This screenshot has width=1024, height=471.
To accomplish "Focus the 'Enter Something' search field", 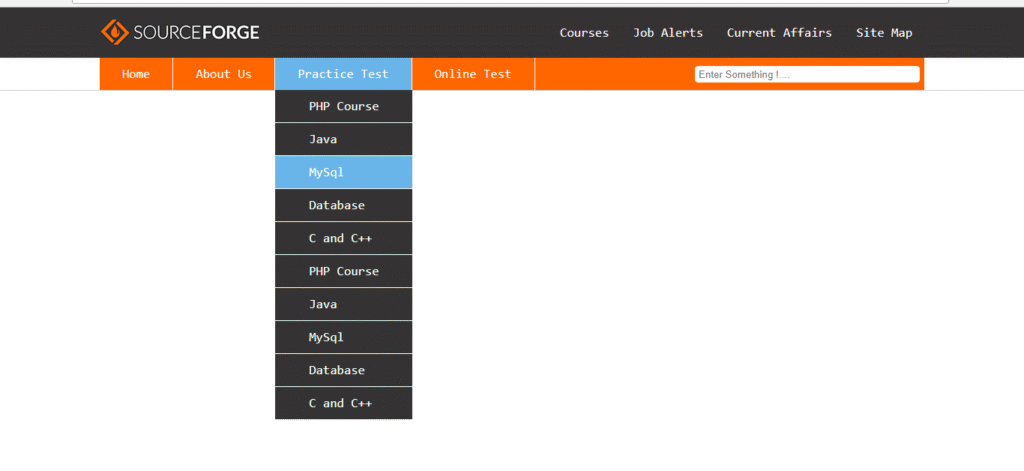I will (806, 74).
